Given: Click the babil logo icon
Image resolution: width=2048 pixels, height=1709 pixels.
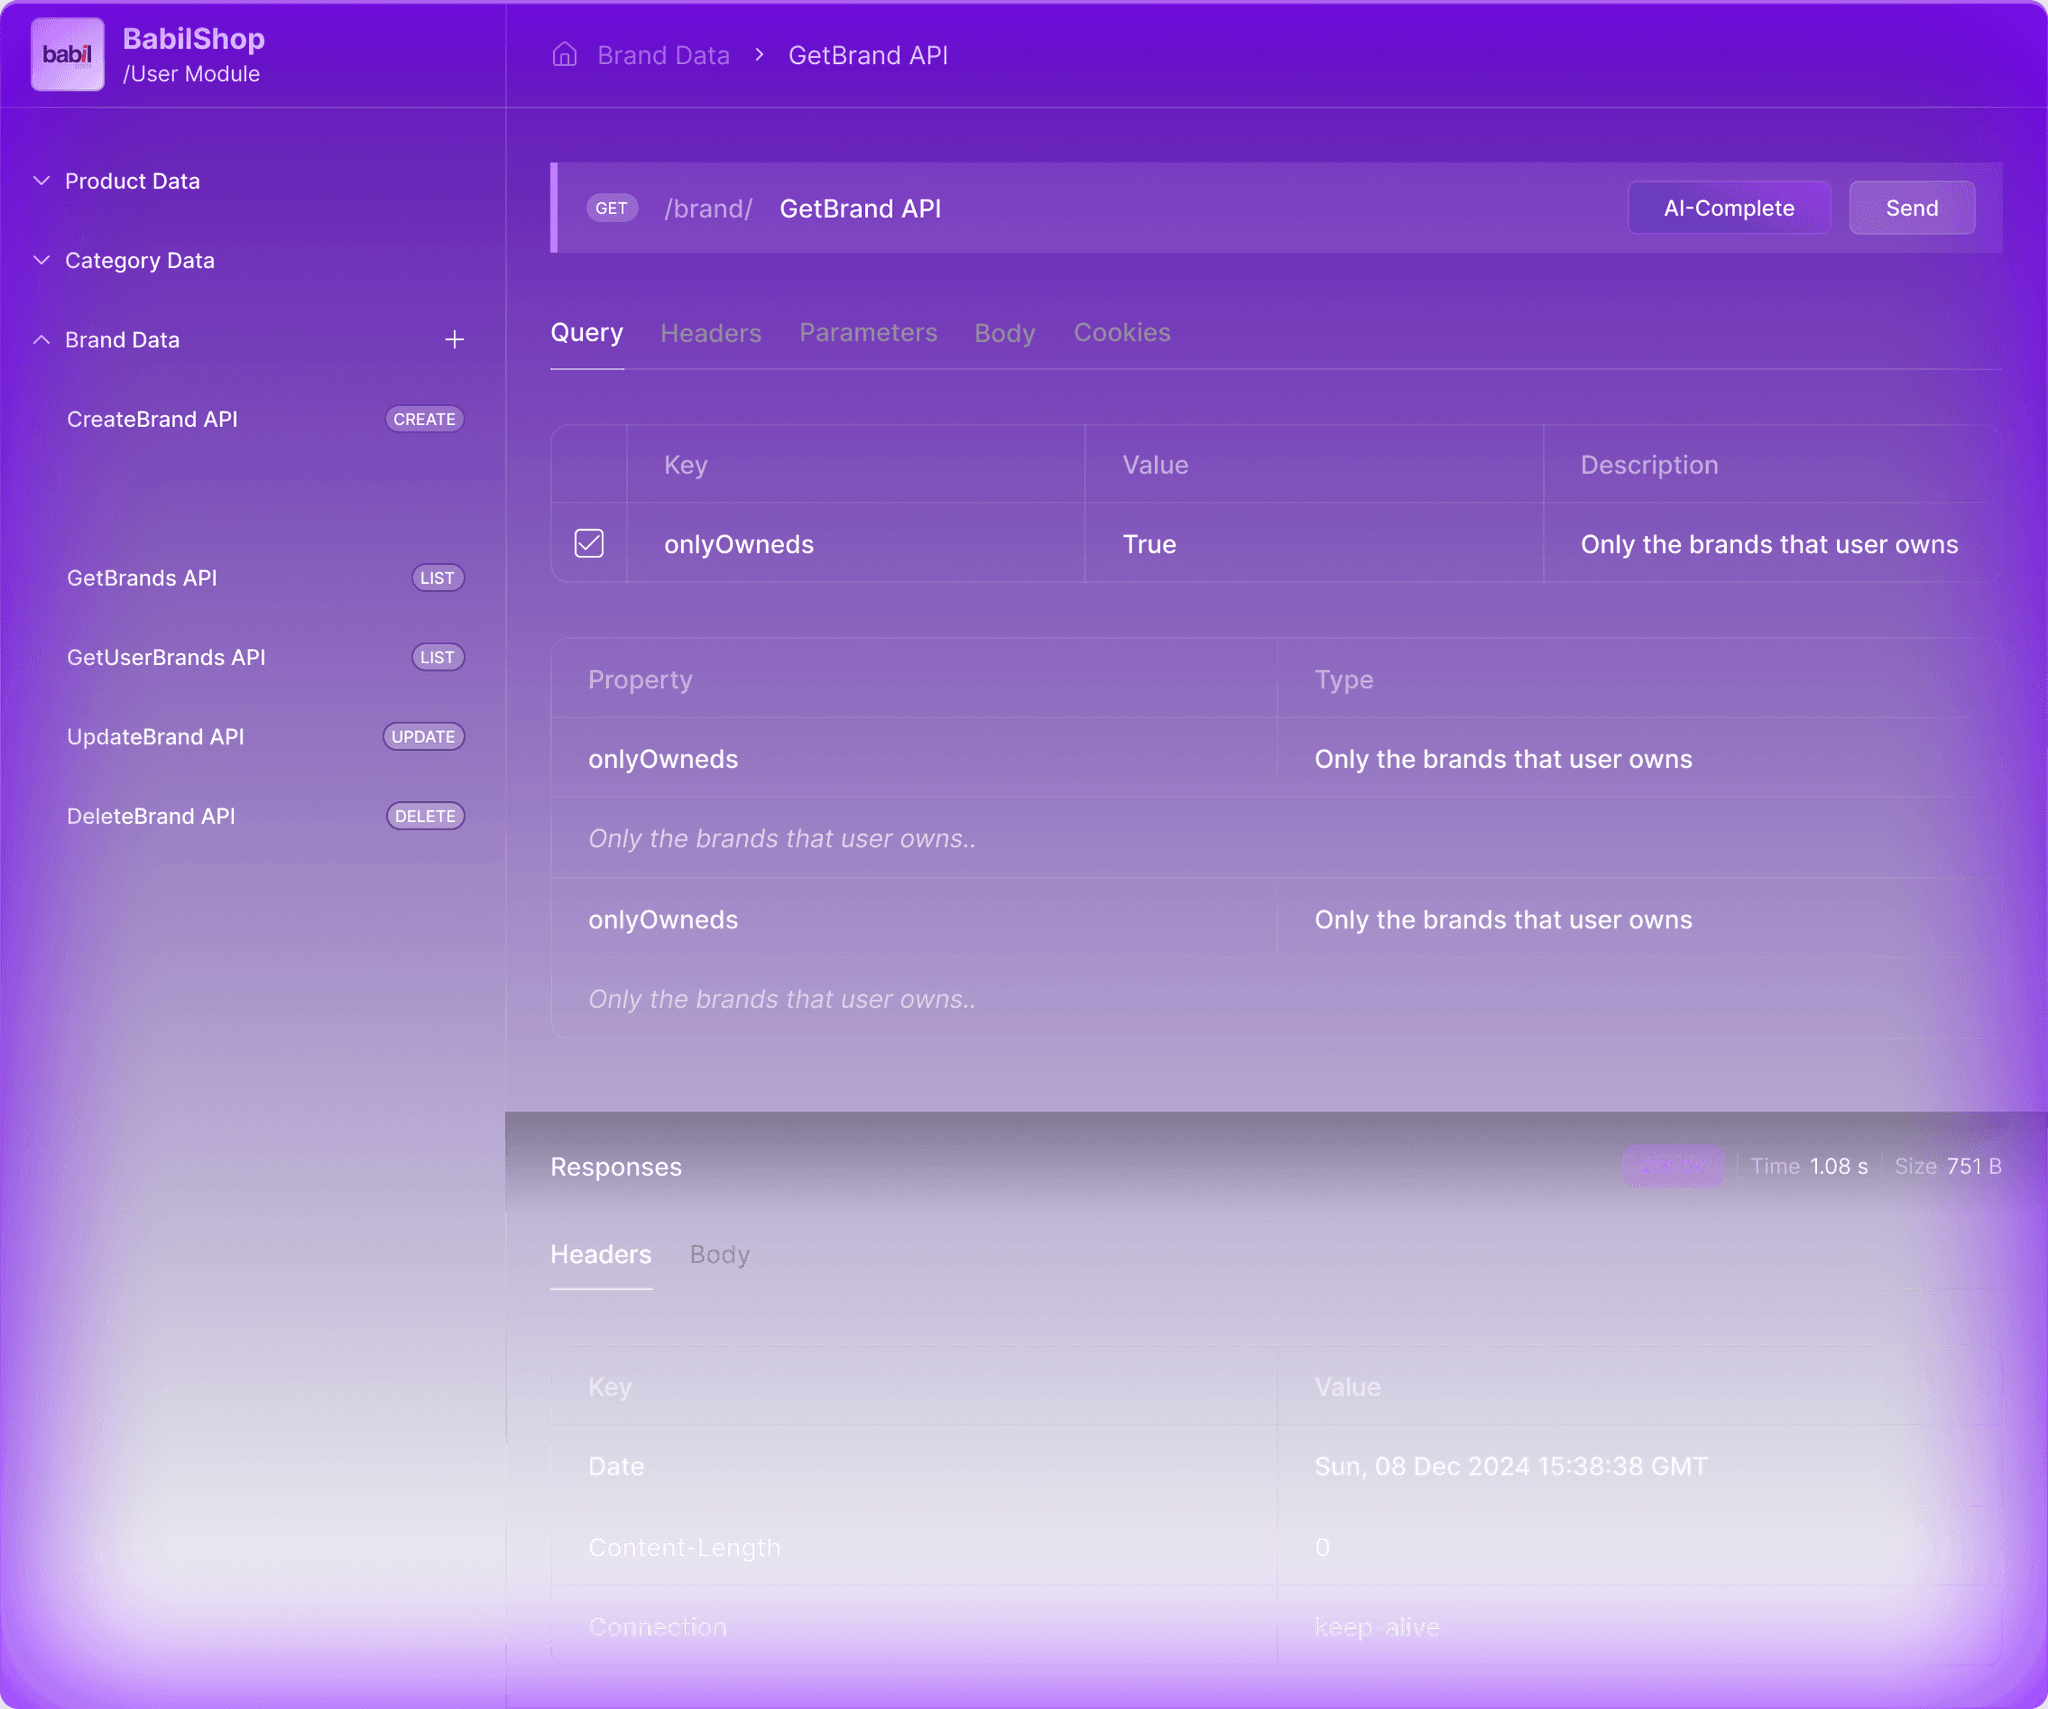Looking at the screenshot, I should coord(67,55).
